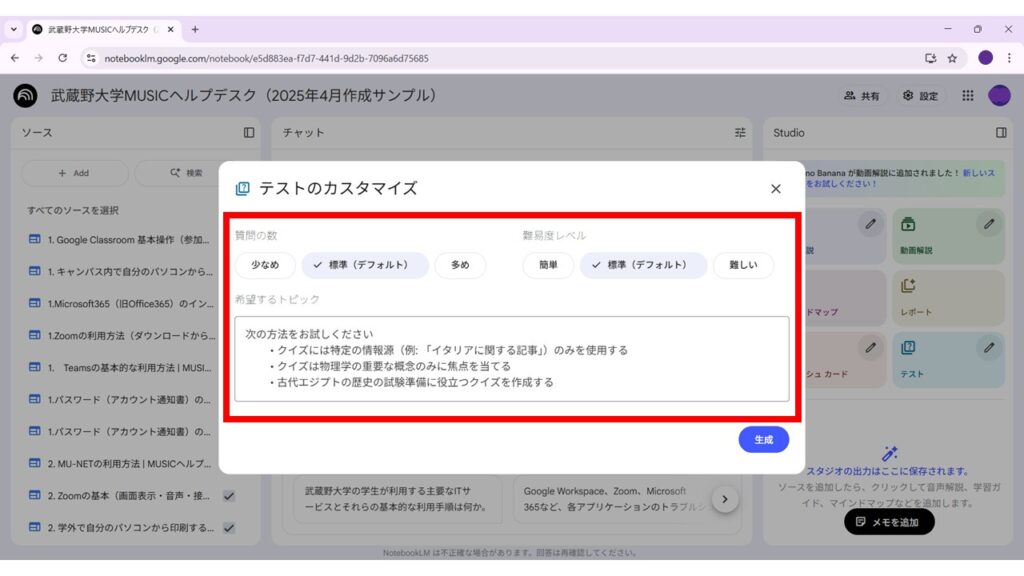Edit the テスト tile pencil icon
Screen dimensions: 1024x576
point(989,348)
